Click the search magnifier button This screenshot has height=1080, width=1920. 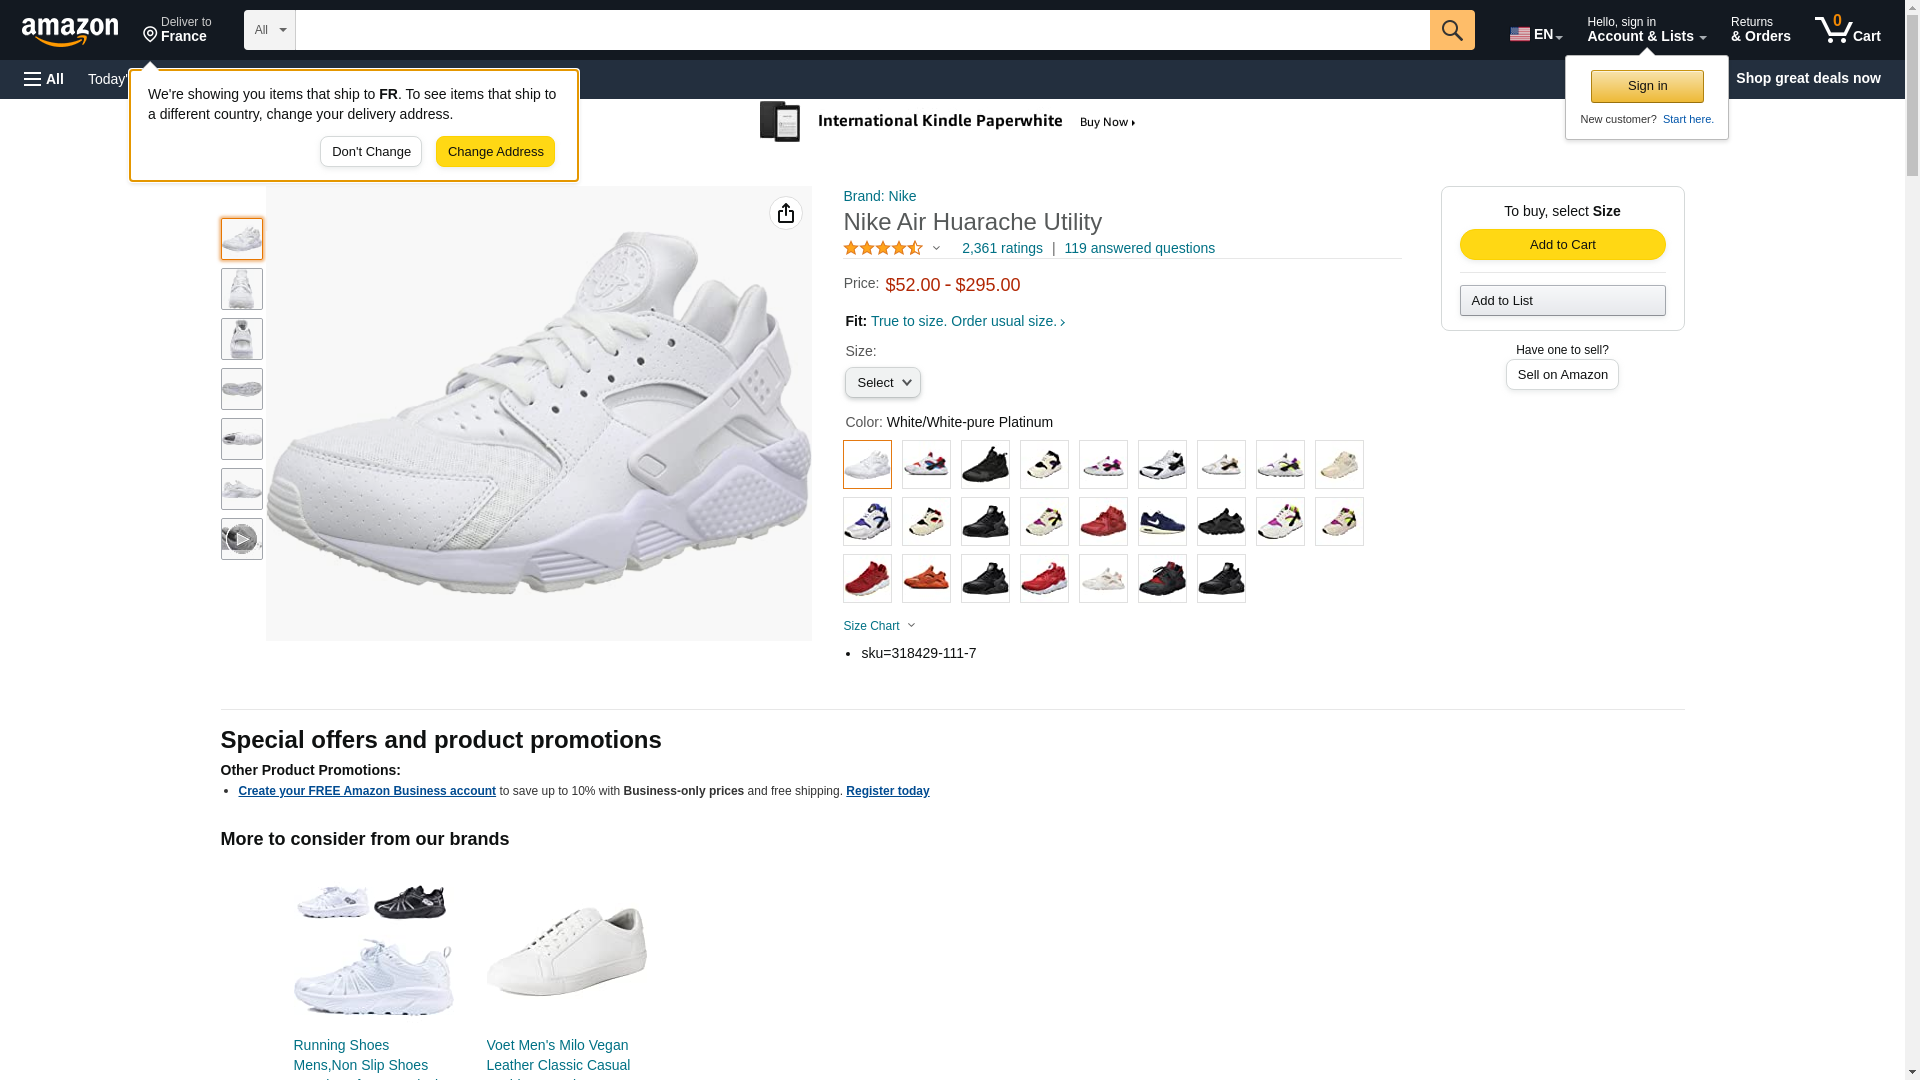[x=1451, y=30]
